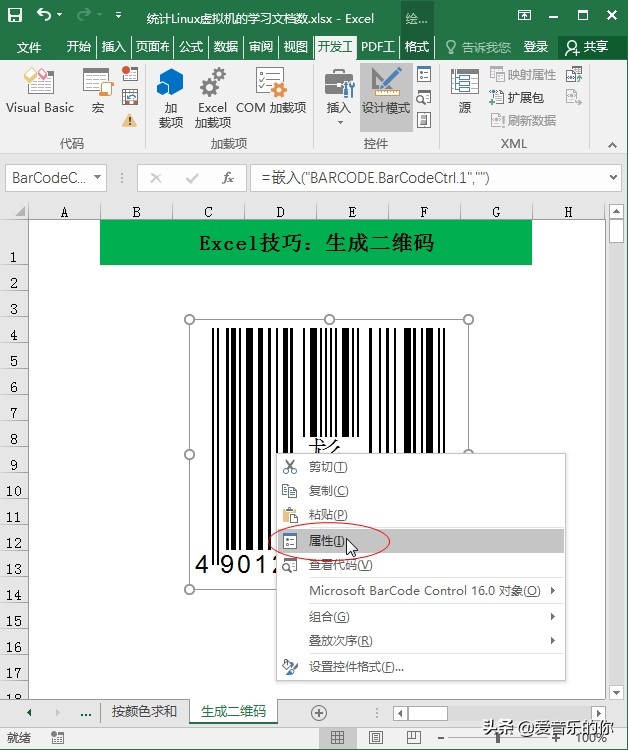Image resolution: width=628 pixels, height=750 pixels.
Task: Expand Microsoft BarCode Control 16.0 对象 submenu
Action: (x=421, y=591)
